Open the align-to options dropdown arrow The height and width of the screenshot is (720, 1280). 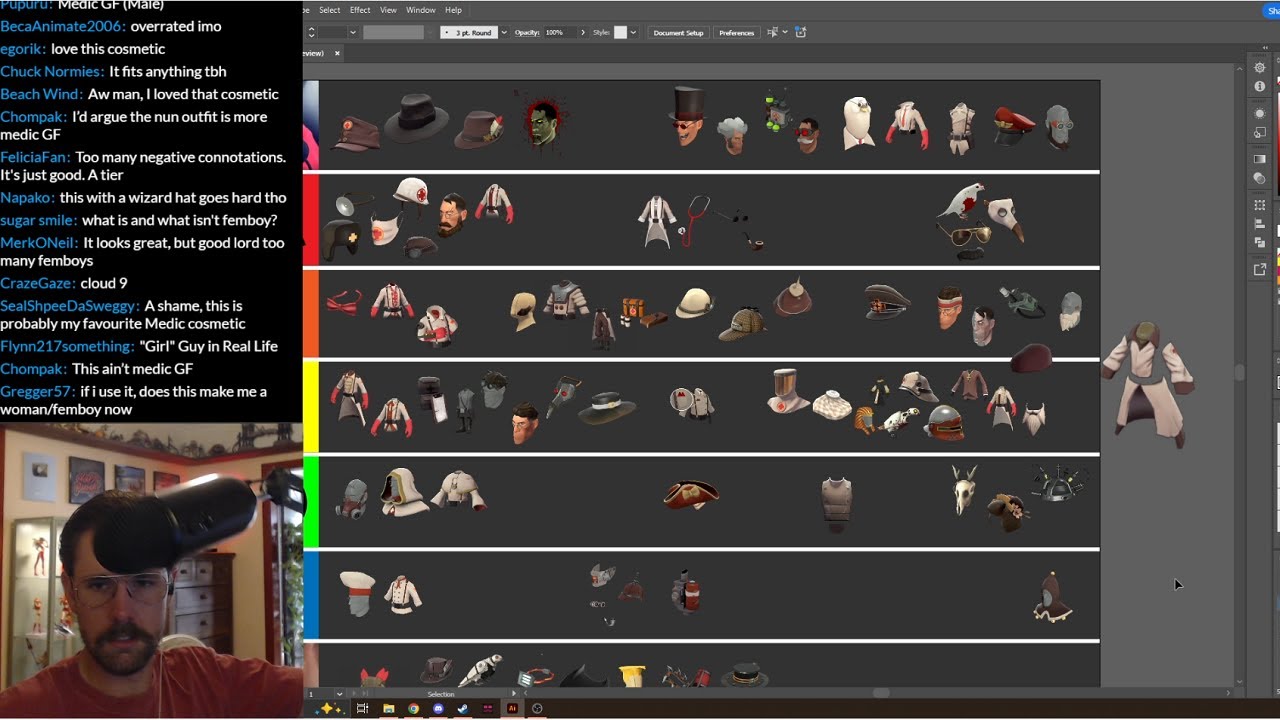coord(785,32)
